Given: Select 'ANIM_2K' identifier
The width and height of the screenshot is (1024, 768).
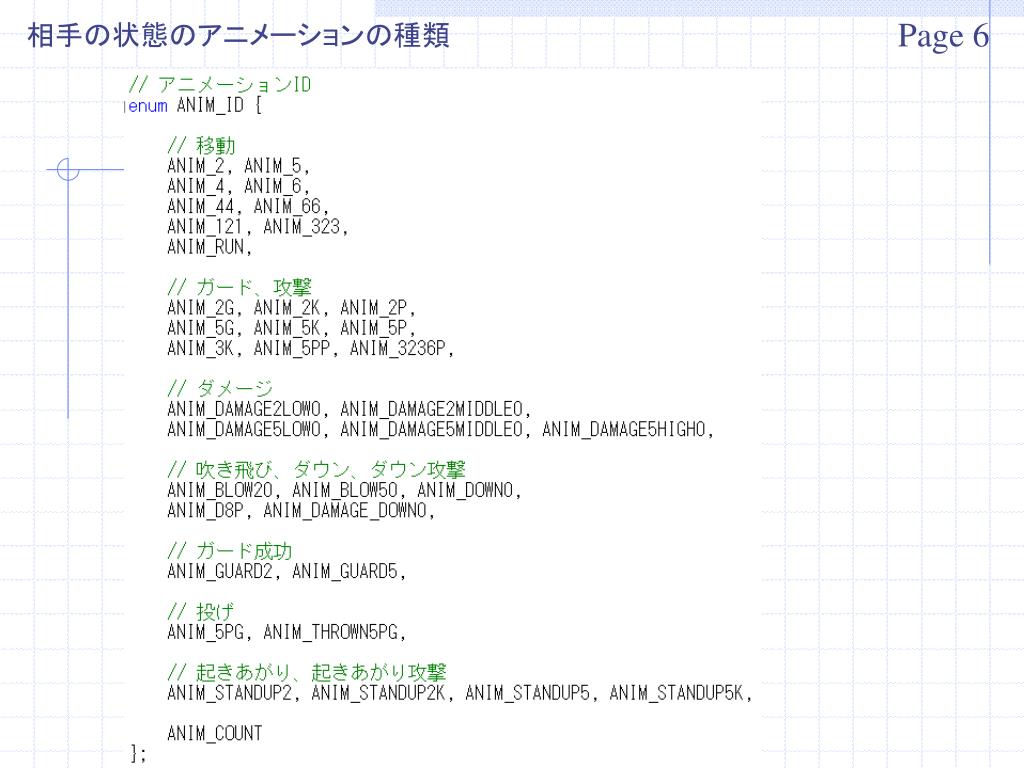Looking at the screenshot, I should click(287, 308).
